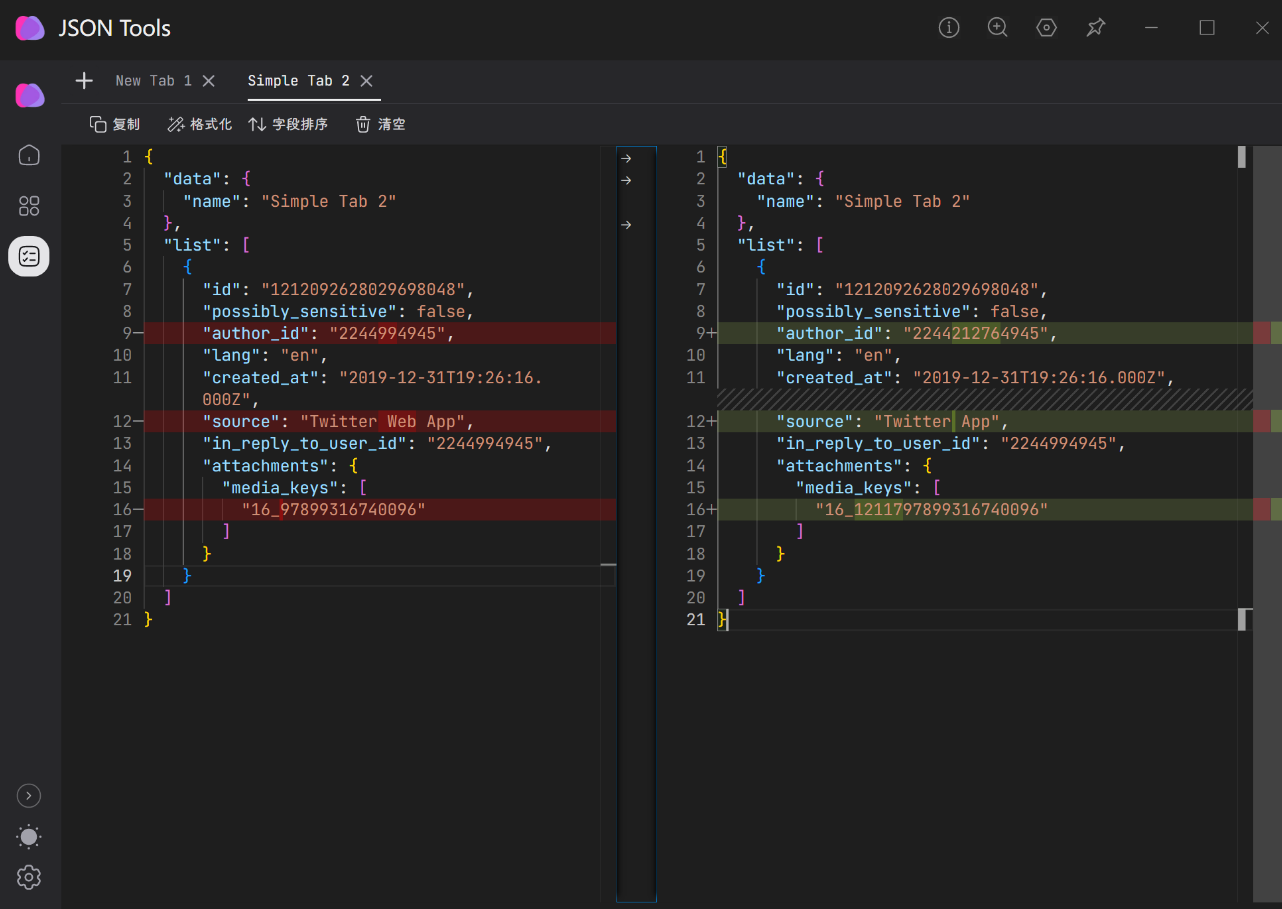Select the Simple Tab 2 tab
Screen dimensions: 1282x909
pos(298,81)
